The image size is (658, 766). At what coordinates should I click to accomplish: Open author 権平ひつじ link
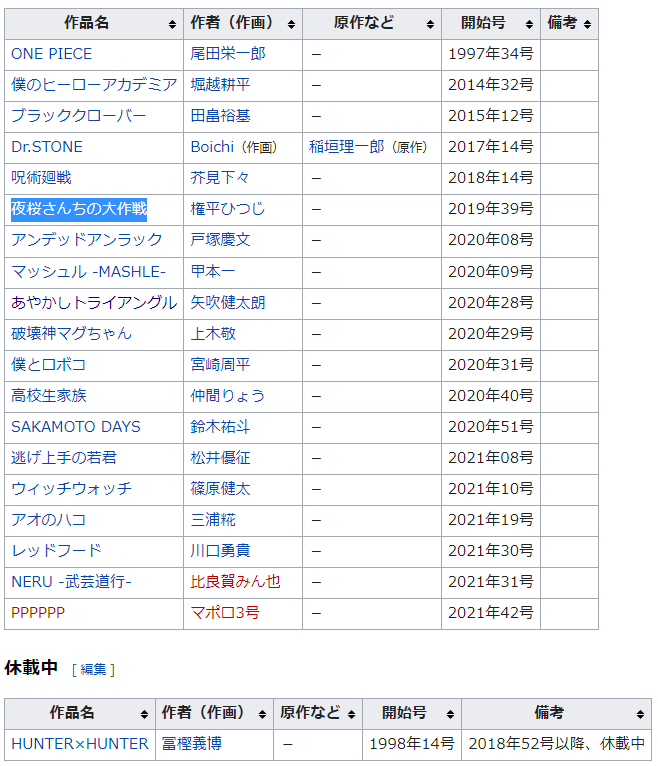[x=228, y=209]
